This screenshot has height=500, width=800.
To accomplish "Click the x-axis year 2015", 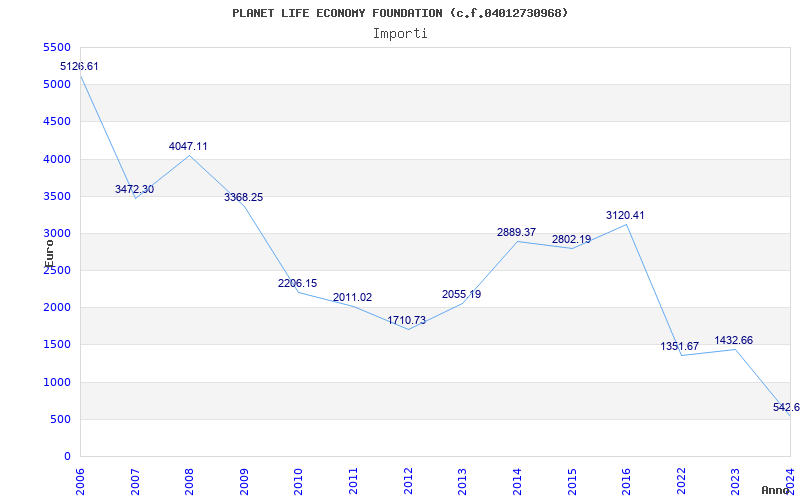I will (x=571, y=482).
